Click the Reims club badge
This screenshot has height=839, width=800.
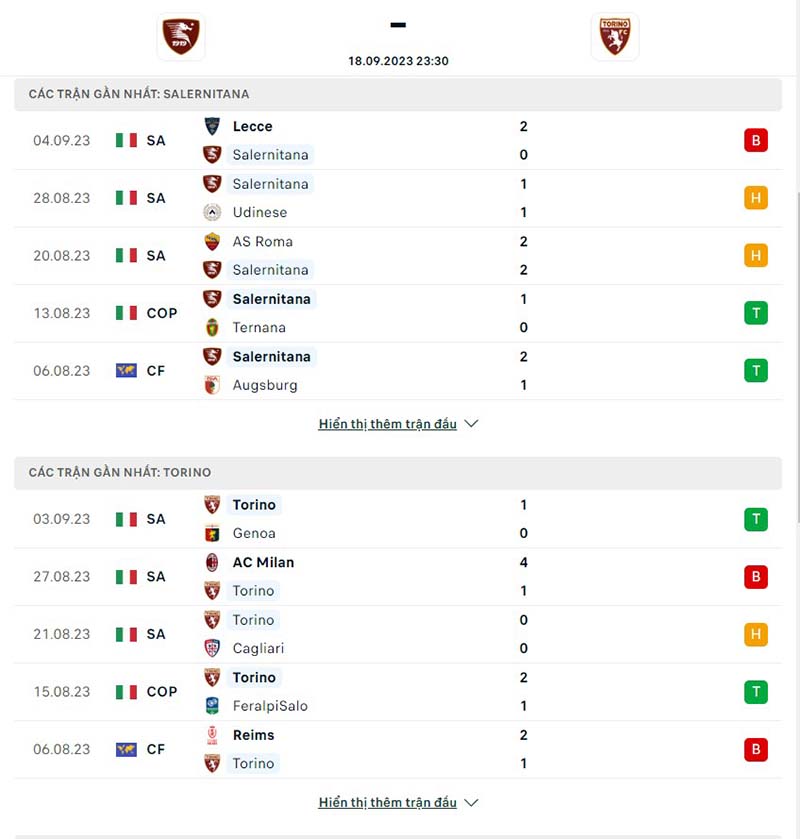point(212,735)
